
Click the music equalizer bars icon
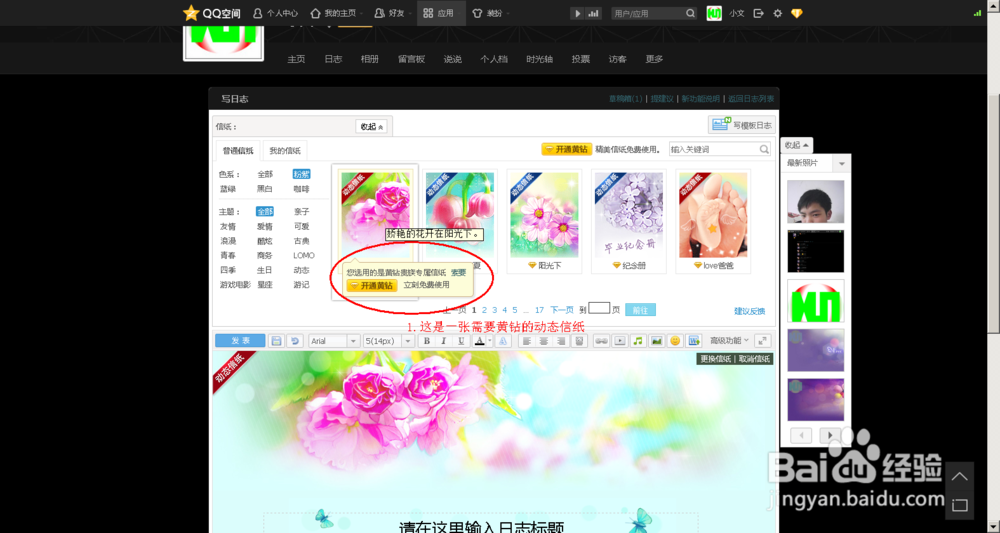pyautogui.click(x=593, y=13)
